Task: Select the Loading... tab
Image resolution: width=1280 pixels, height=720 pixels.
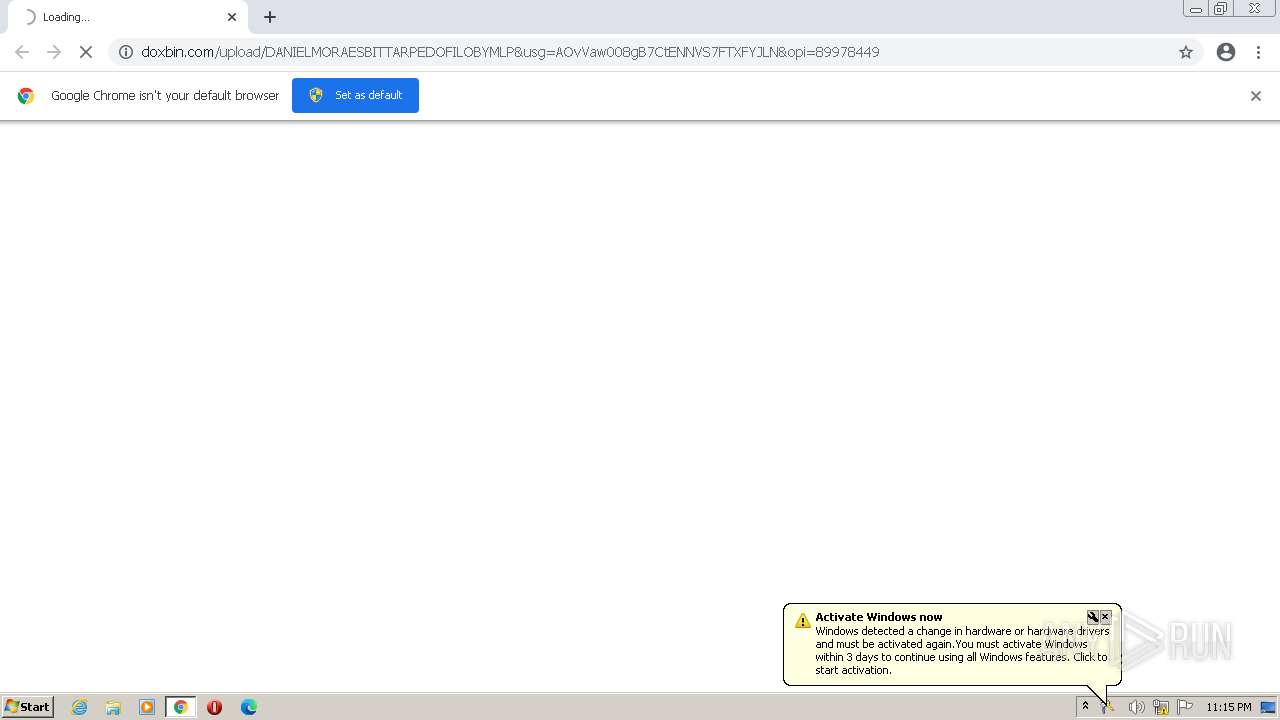Action: click(x=128, y=17)
